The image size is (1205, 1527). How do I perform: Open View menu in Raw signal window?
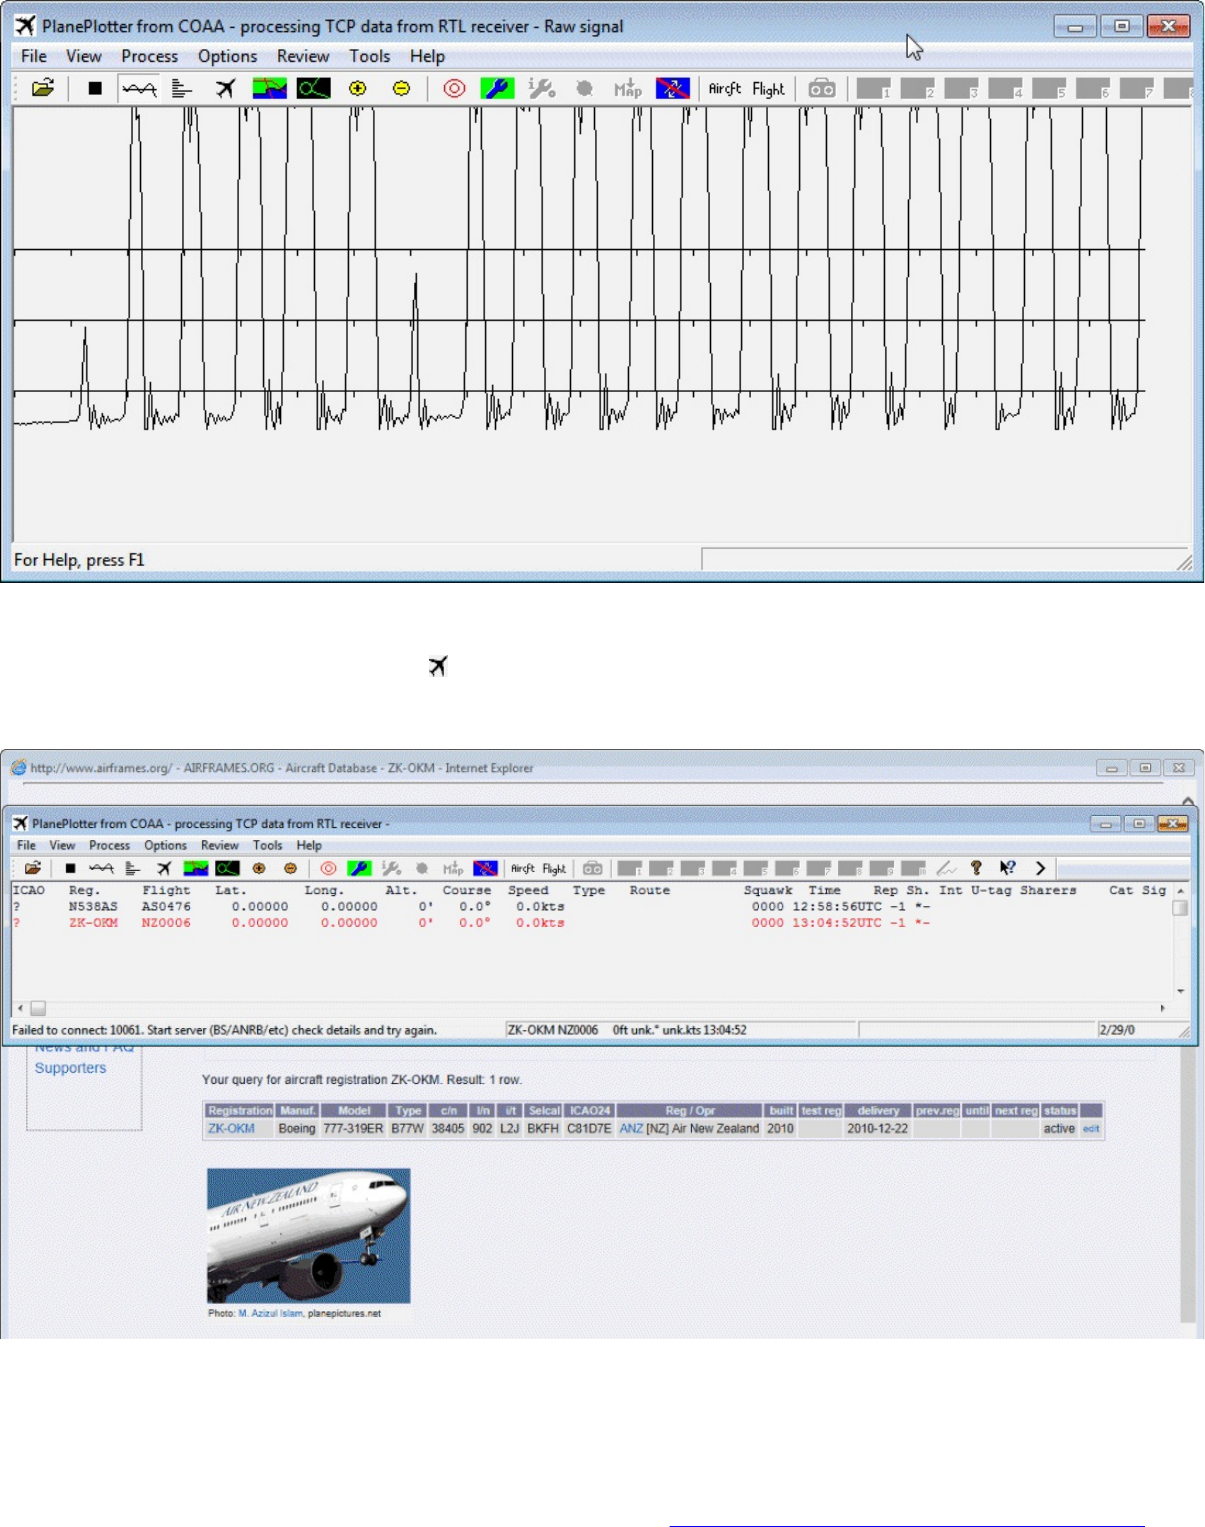[84, 56]
